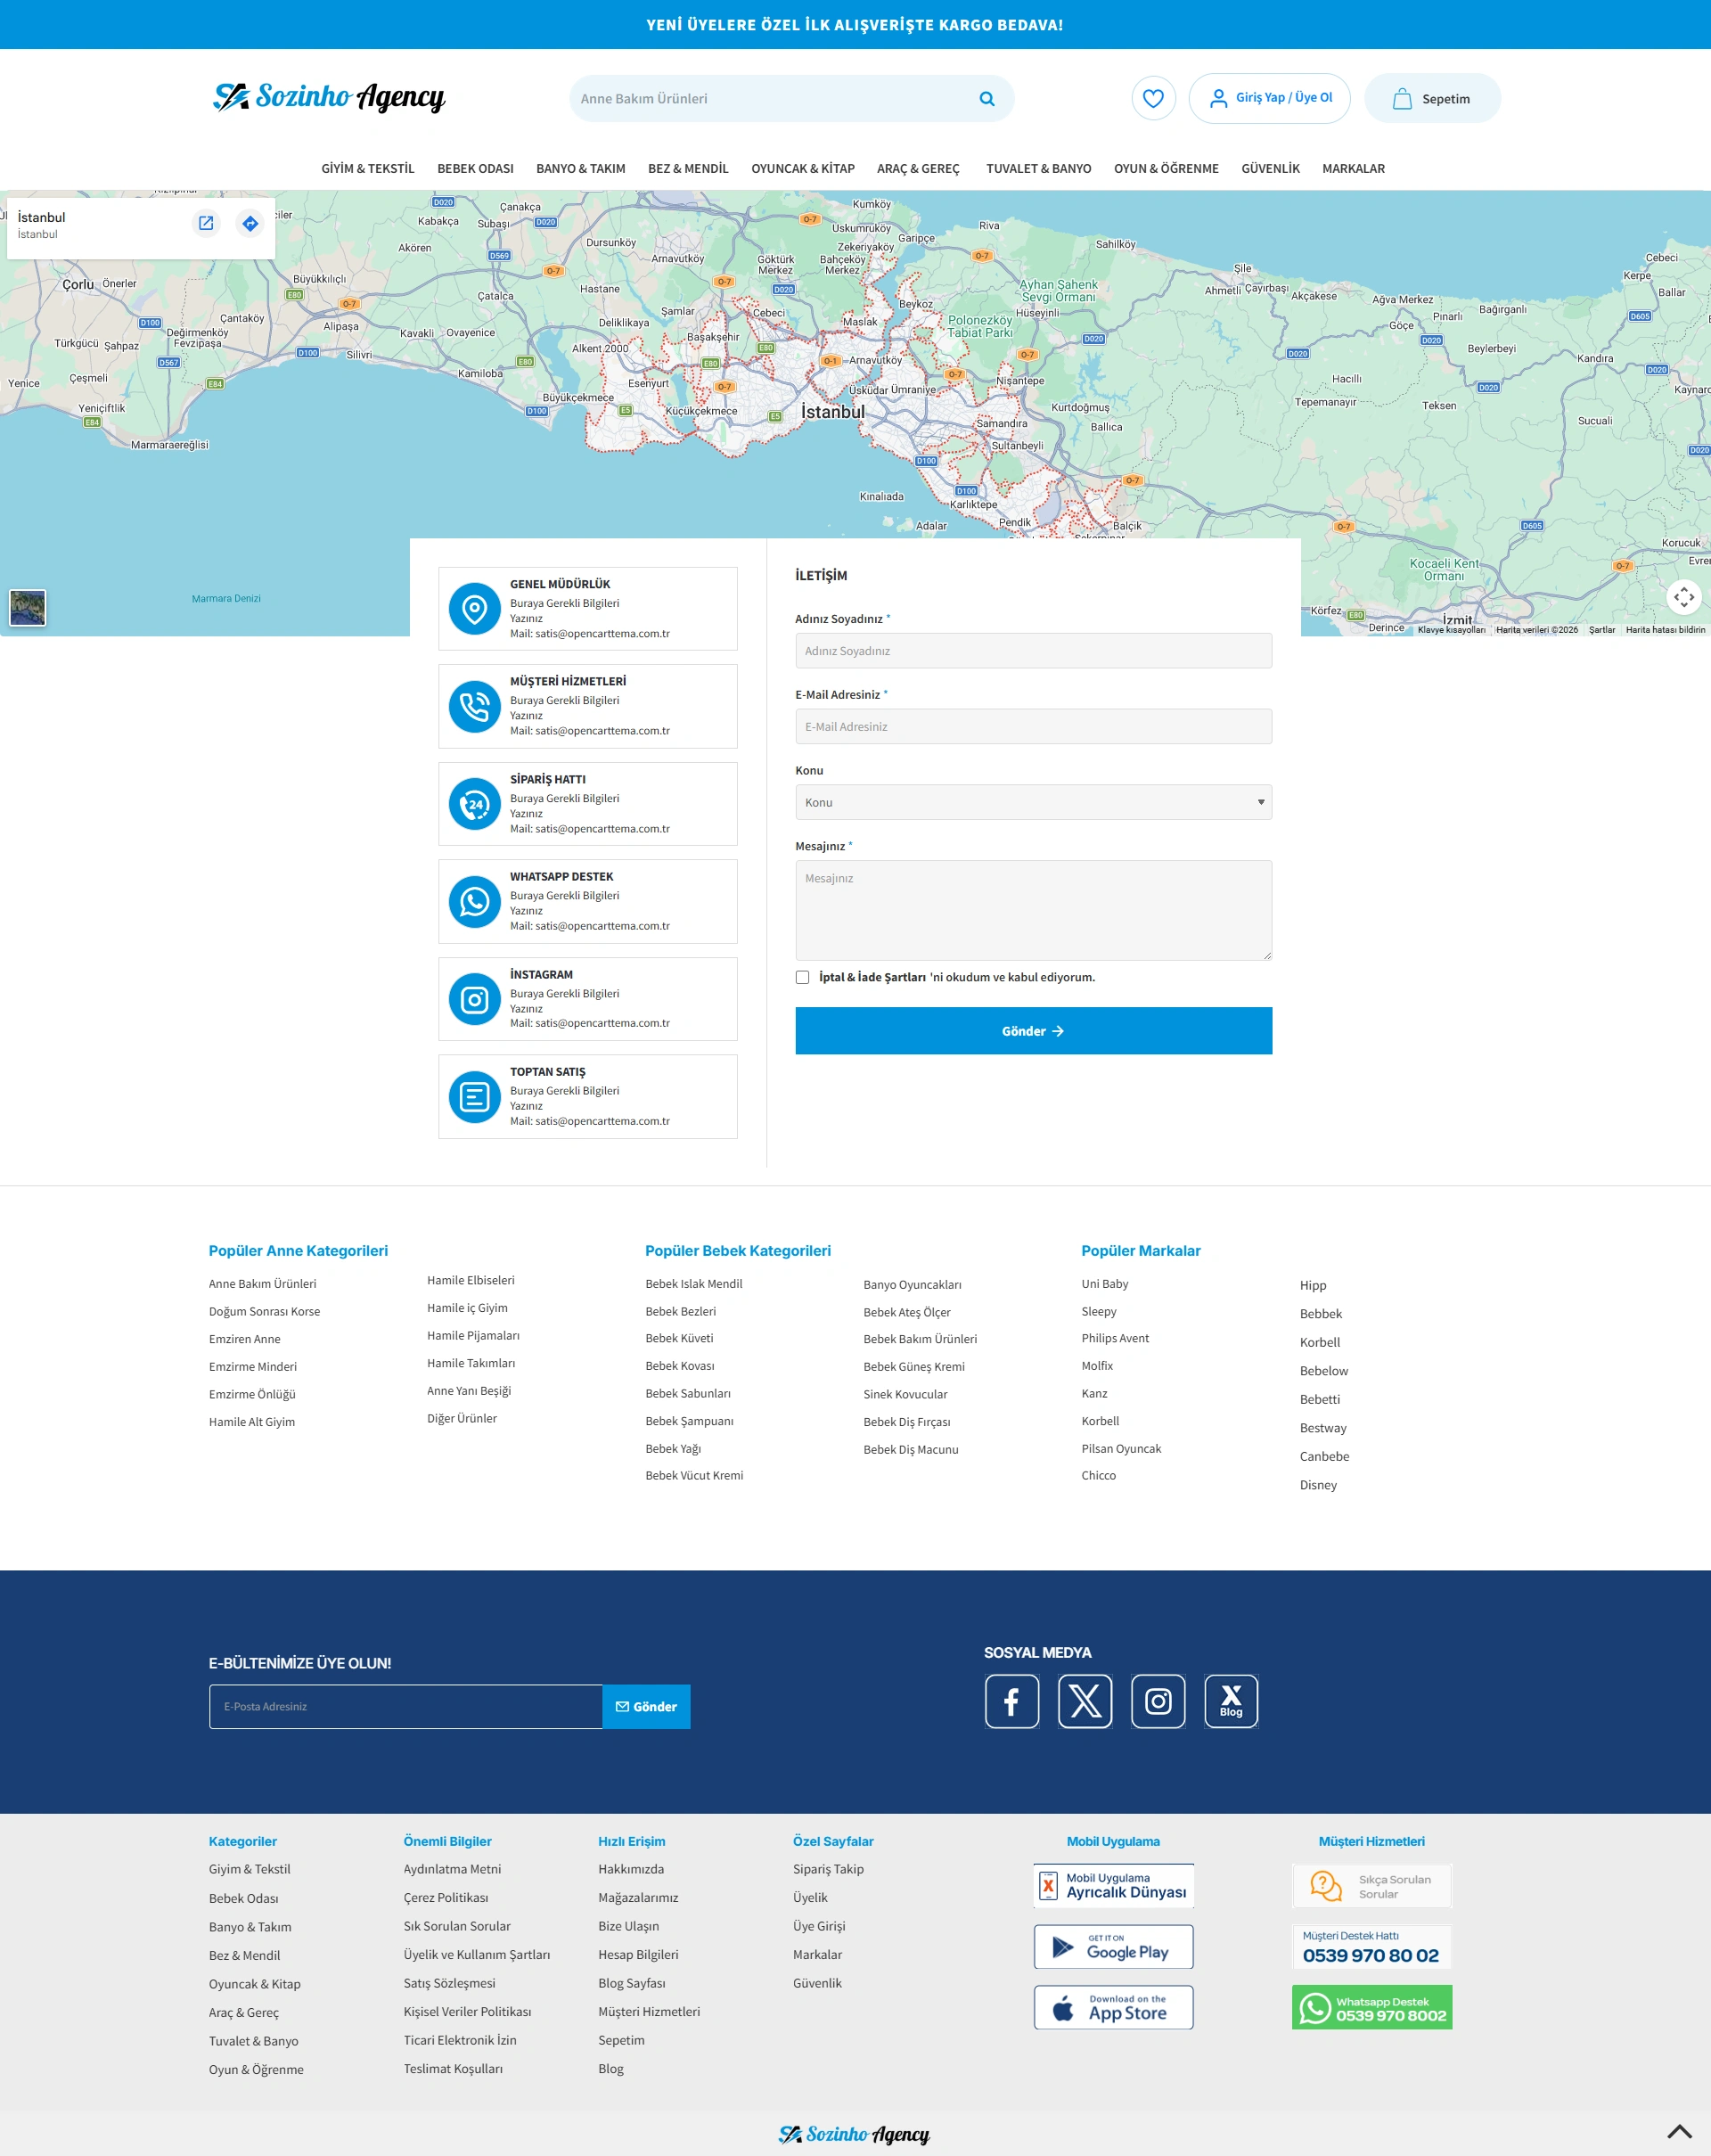Switch map to satellite layer thumbnail
The width and height of the screenshot is (1711, 2156).
28,607
